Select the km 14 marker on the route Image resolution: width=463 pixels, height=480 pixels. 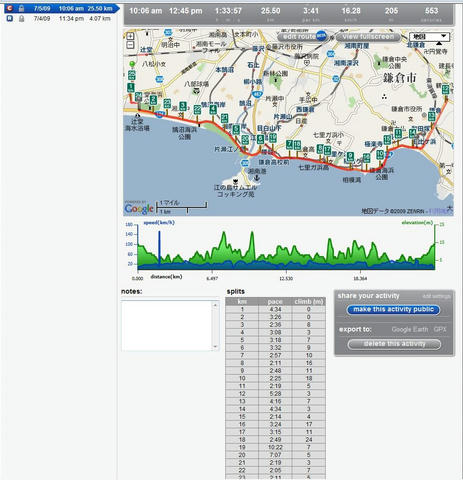[x=412, y=134]
